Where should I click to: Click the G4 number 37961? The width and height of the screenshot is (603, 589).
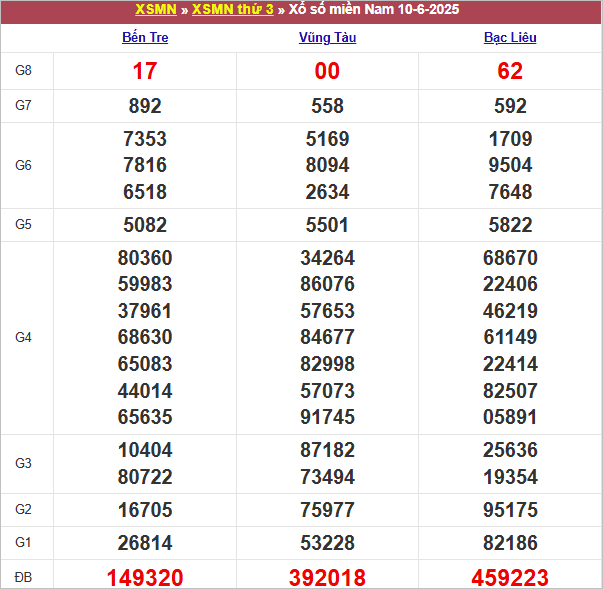pyautogui.click(x=145, y=311)
